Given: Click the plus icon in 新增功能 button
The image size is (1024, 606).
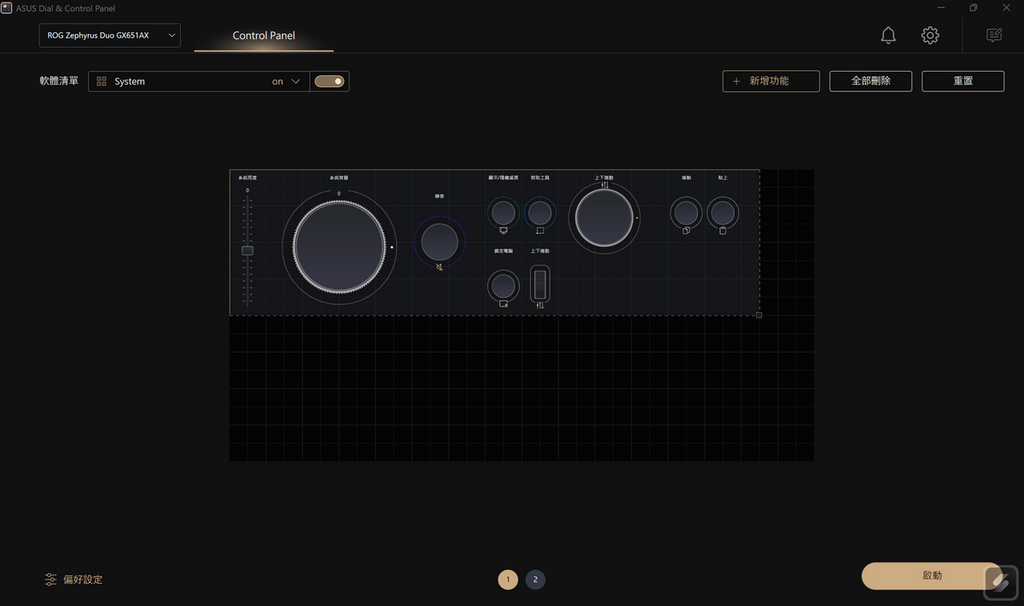Looking at the screenshot, I should tap(737, 81).
